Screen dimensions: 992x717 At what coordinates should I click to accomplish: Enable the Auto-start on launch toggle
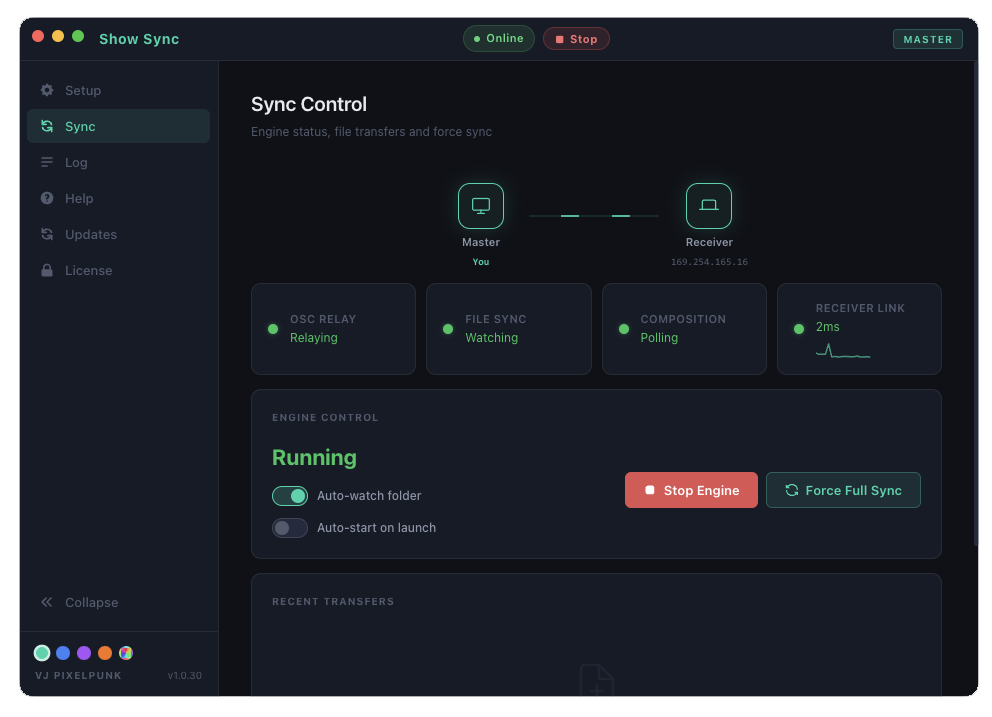pos(290,528)
